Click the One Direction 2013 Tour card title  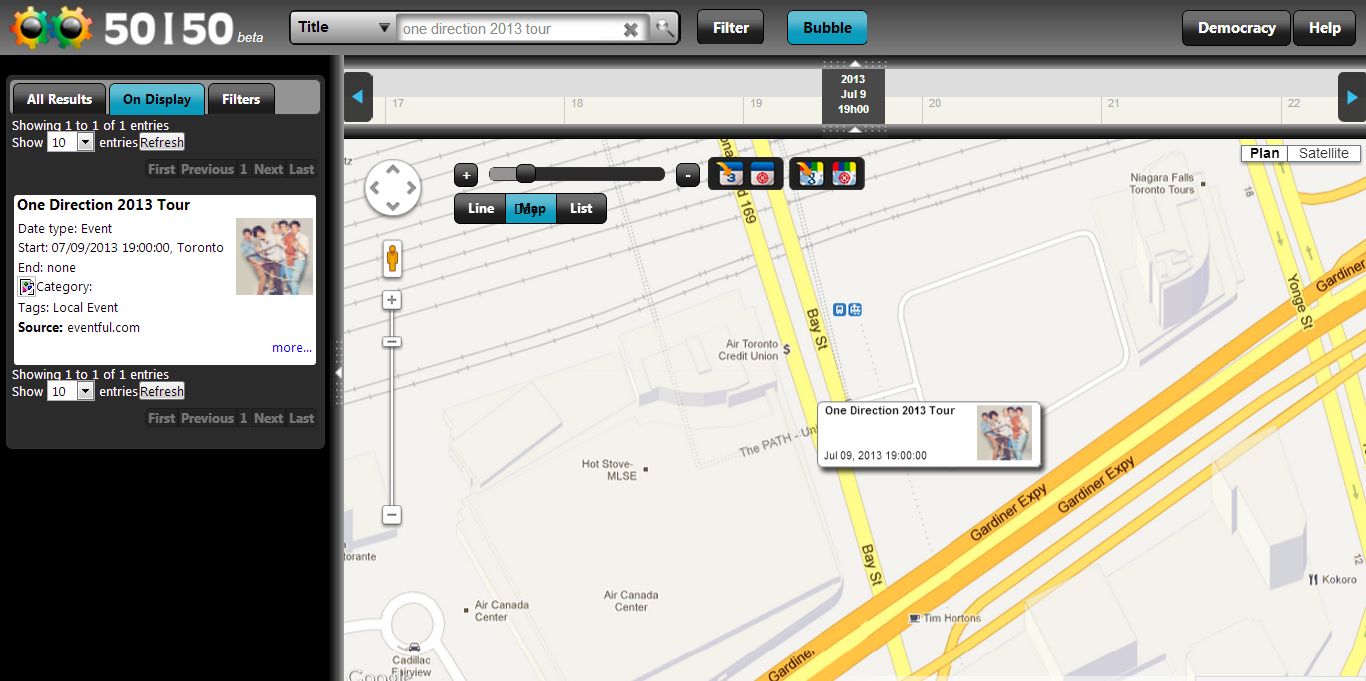point(104,205)
